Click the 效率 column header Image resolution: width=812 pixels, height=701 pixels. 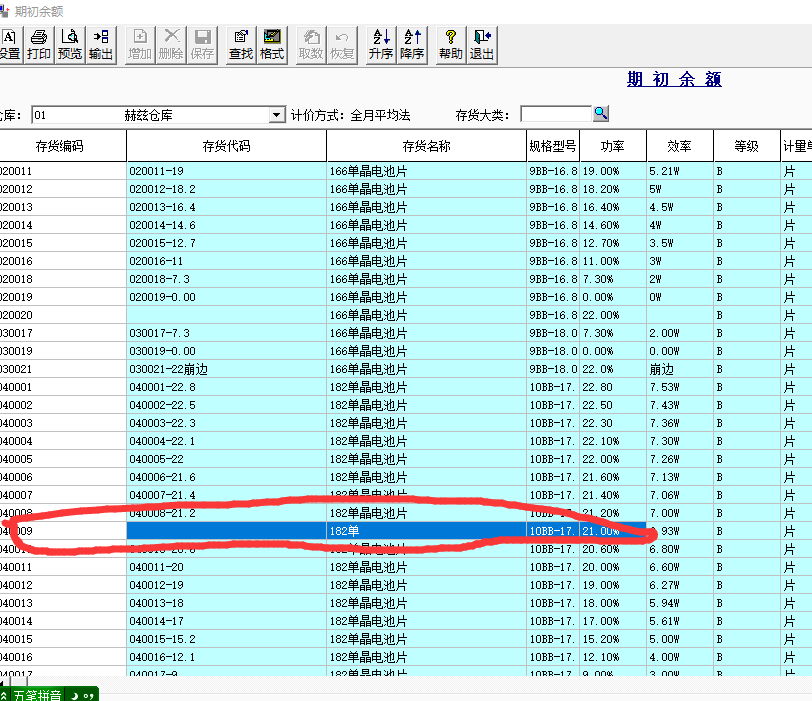(679, 146)
